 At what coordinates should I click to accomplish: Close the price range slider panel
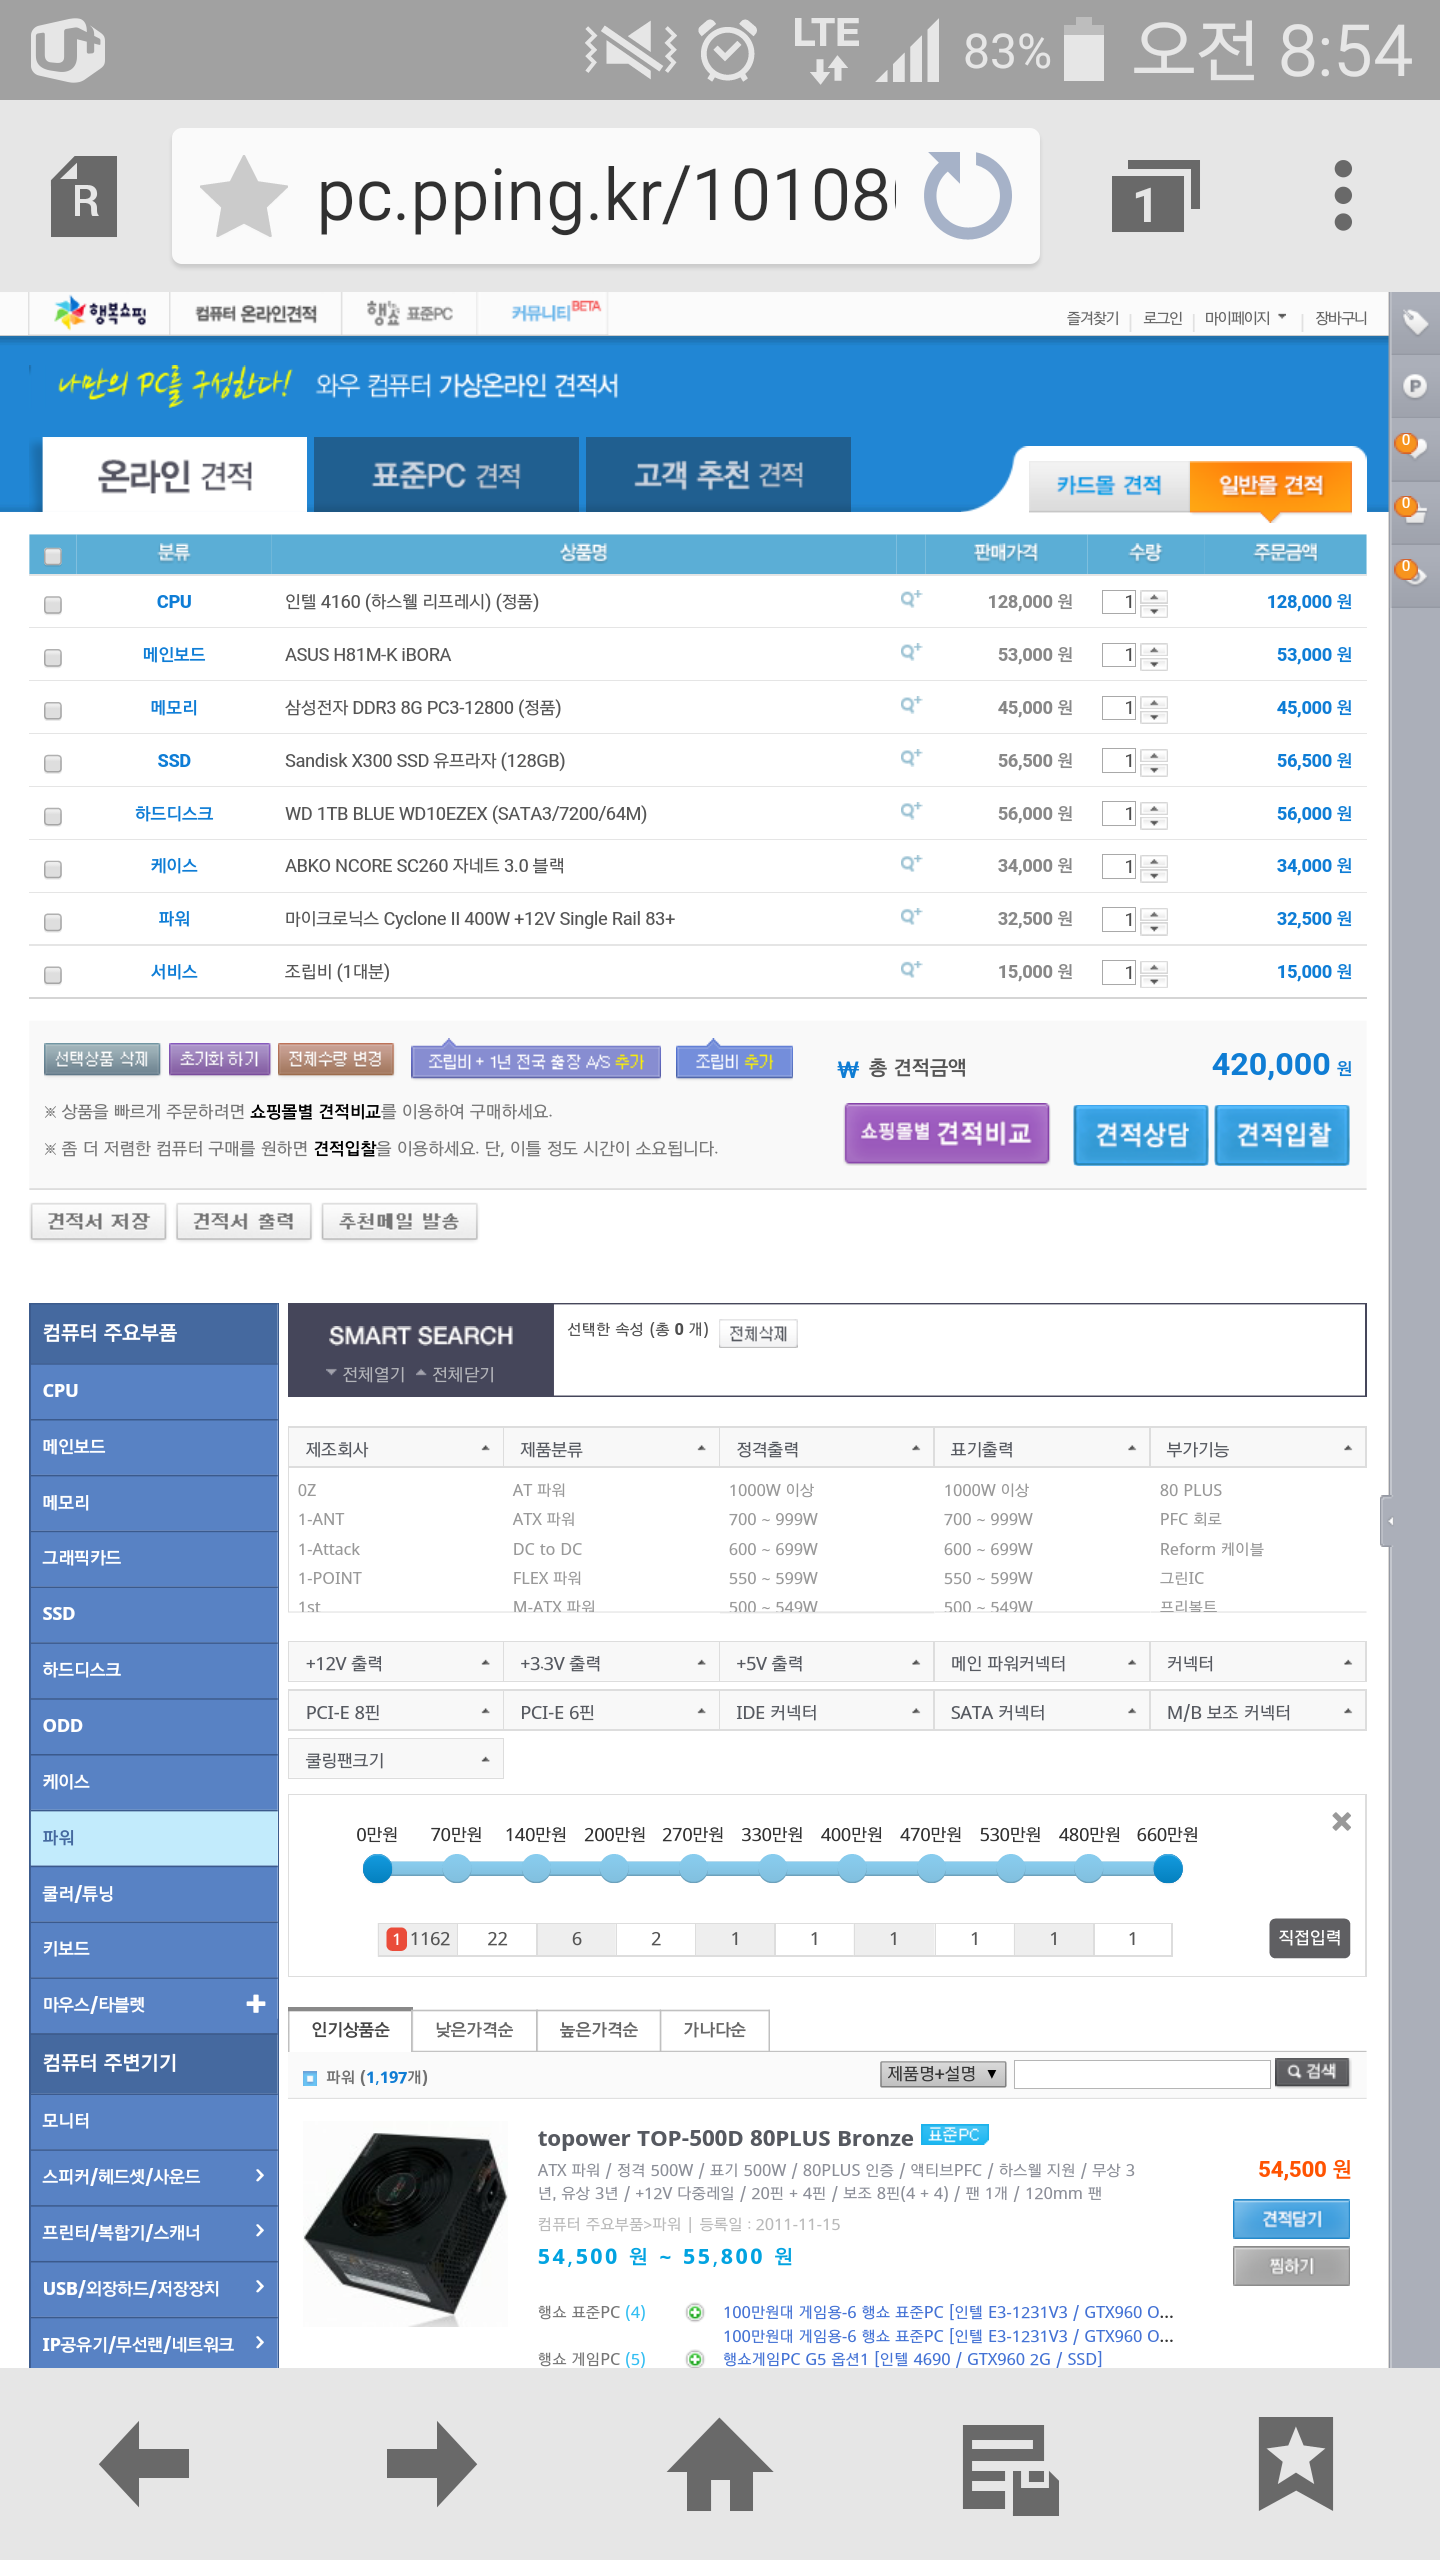[1342, 1821]
